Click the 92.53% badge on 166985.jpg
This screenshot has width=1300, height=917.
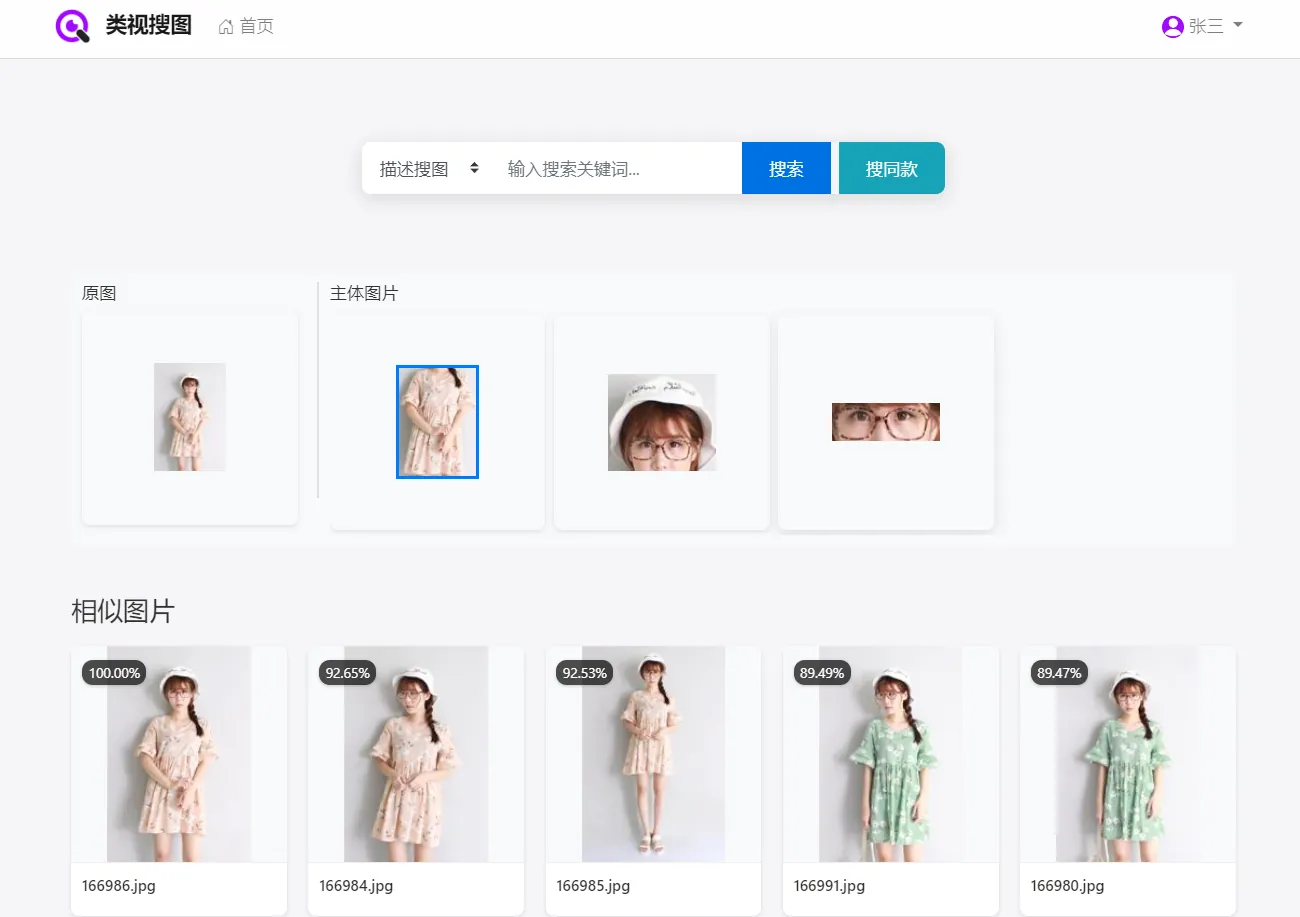coord(584,673)
